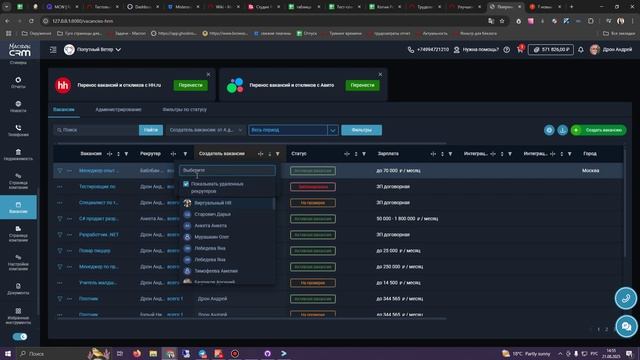Click column move icon in Статус header
Viewport: 640px width, 360px height.
[x=347, y=154]
